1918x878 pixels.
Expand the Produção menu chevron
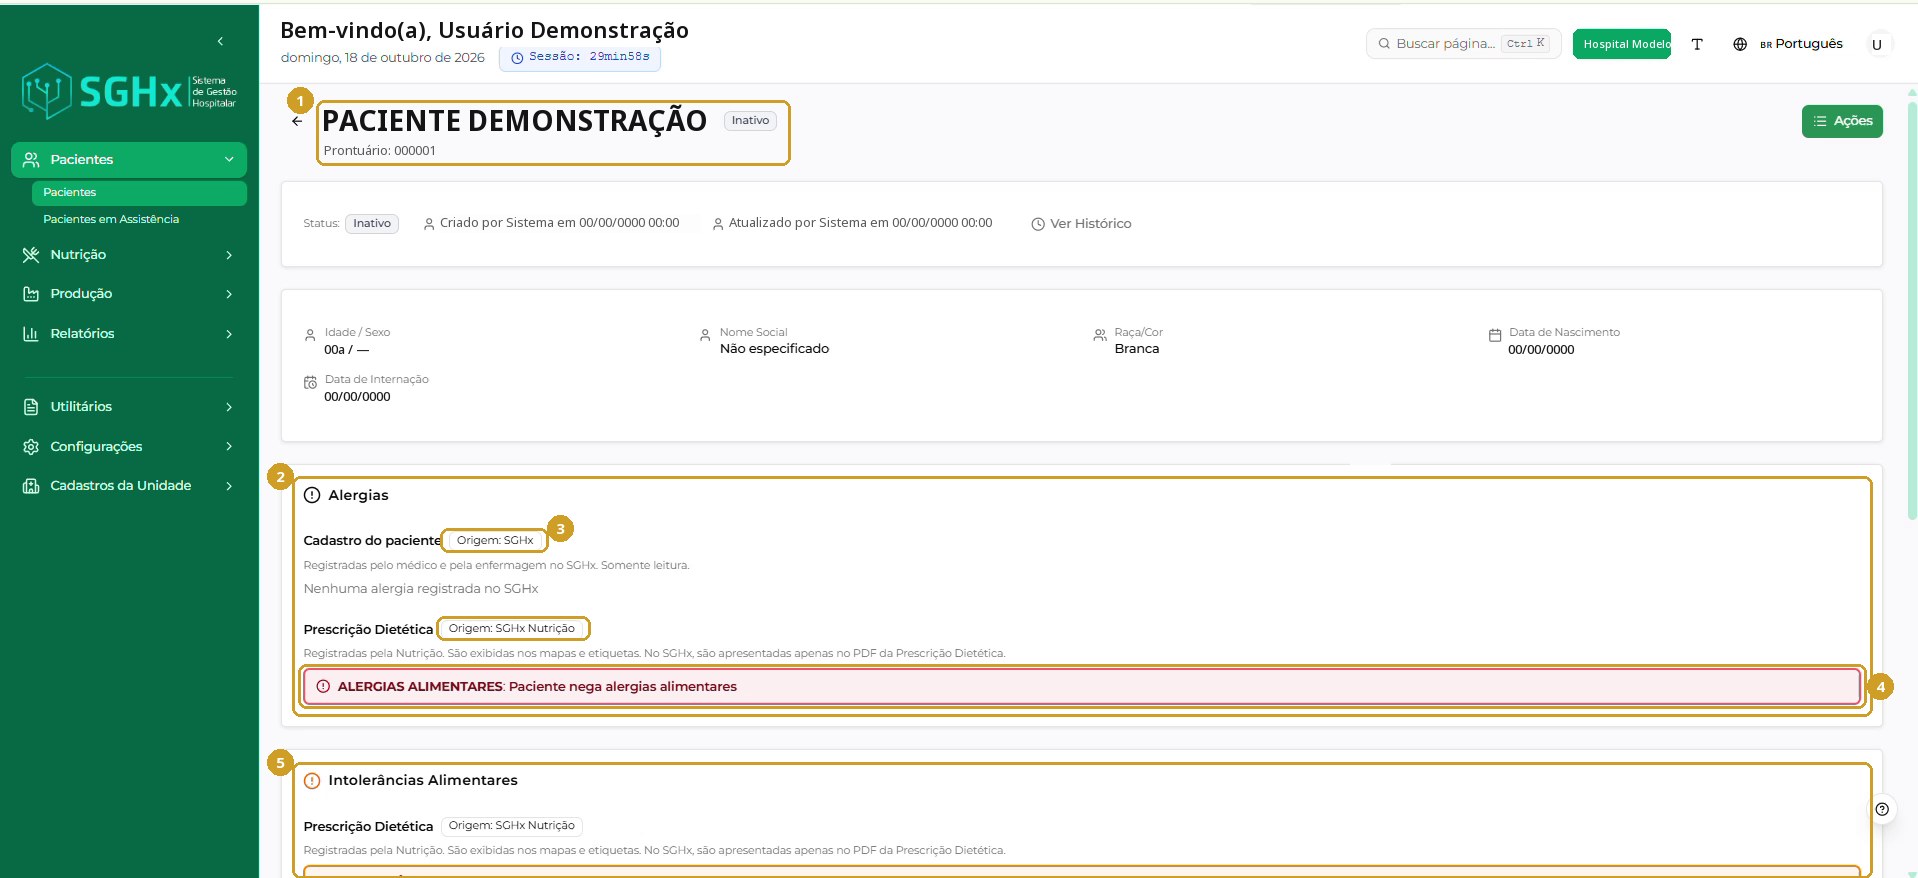pos(229,294)
